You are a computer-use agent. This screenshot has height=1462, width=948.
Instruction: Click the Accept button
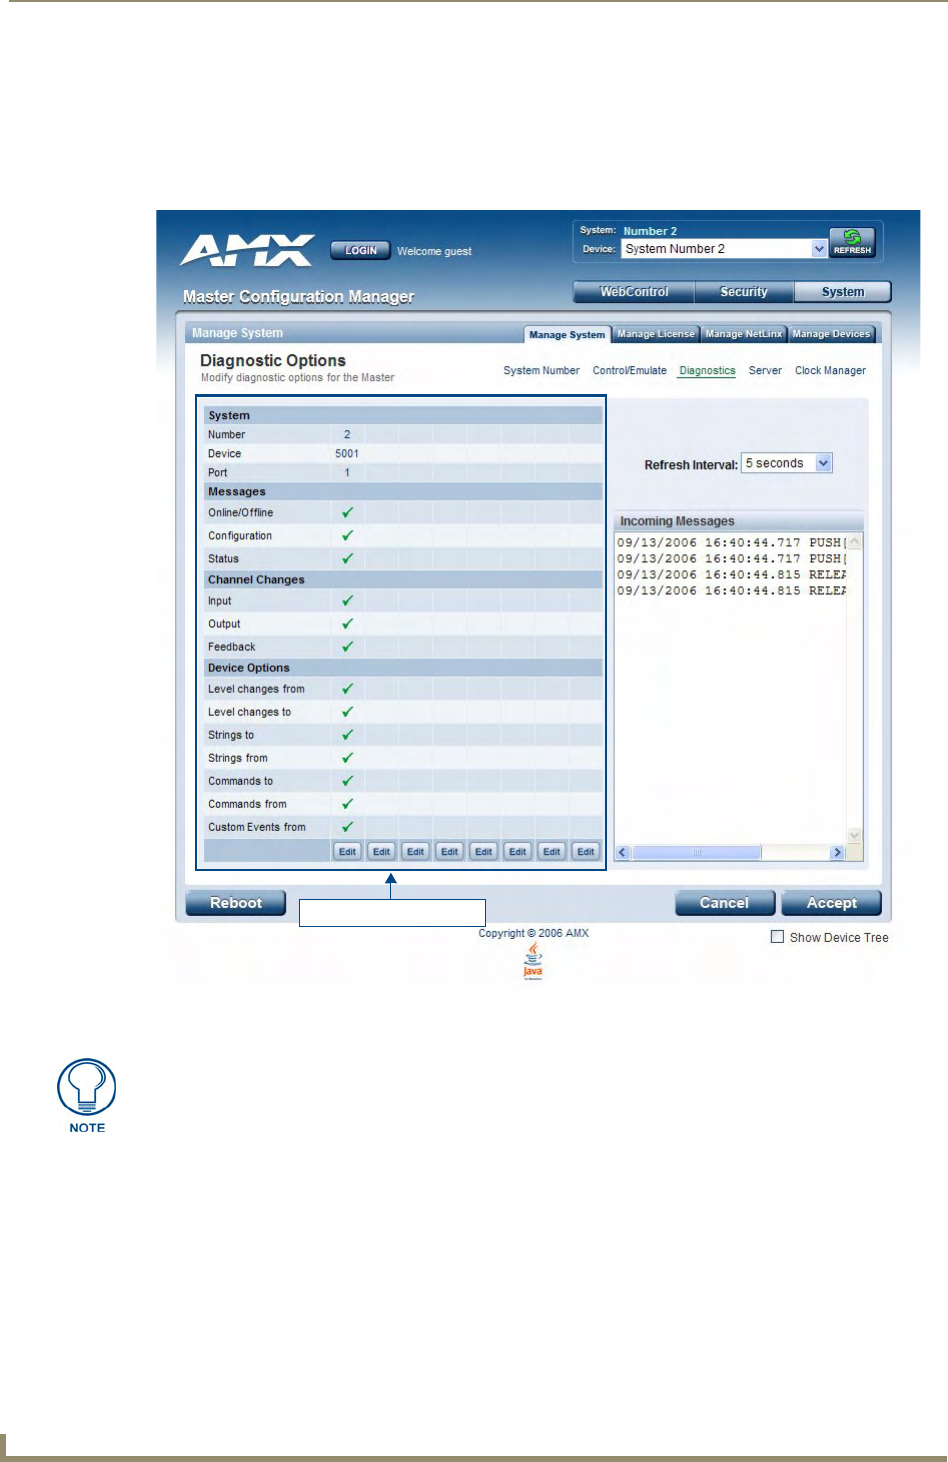point(832,903)
